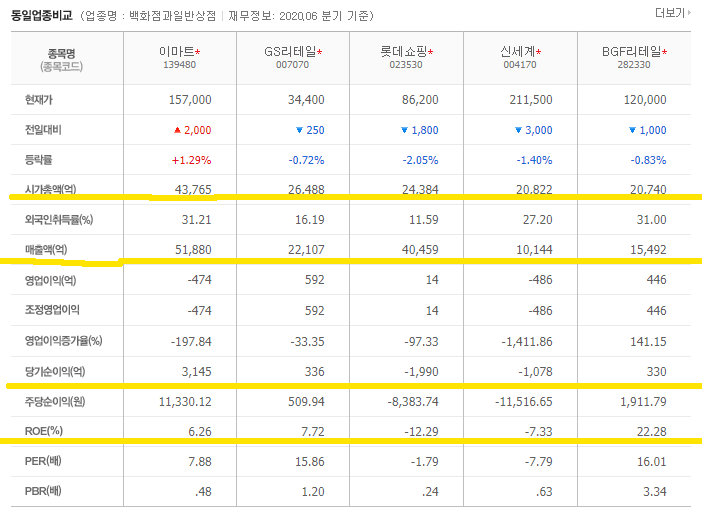Select net income value -1,990

click(x=421, y=372)
